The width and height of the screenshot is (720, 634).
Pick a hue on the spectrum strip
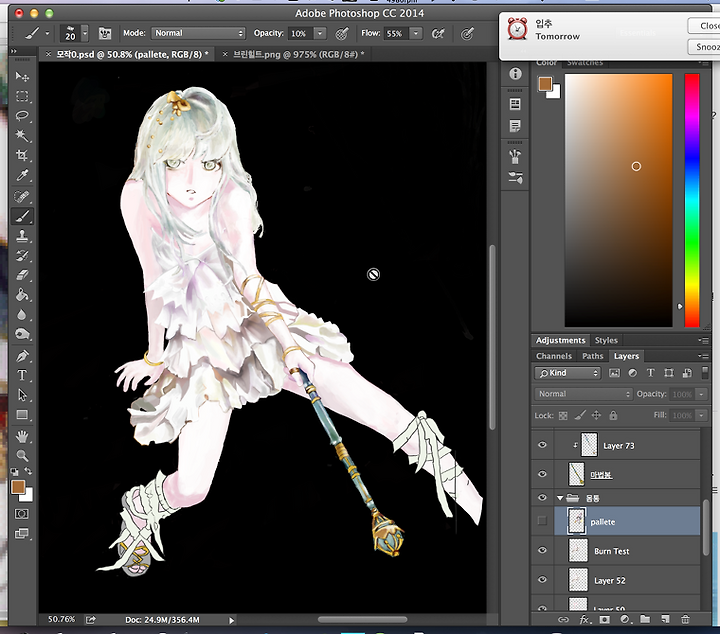click(x=692, y=200)
